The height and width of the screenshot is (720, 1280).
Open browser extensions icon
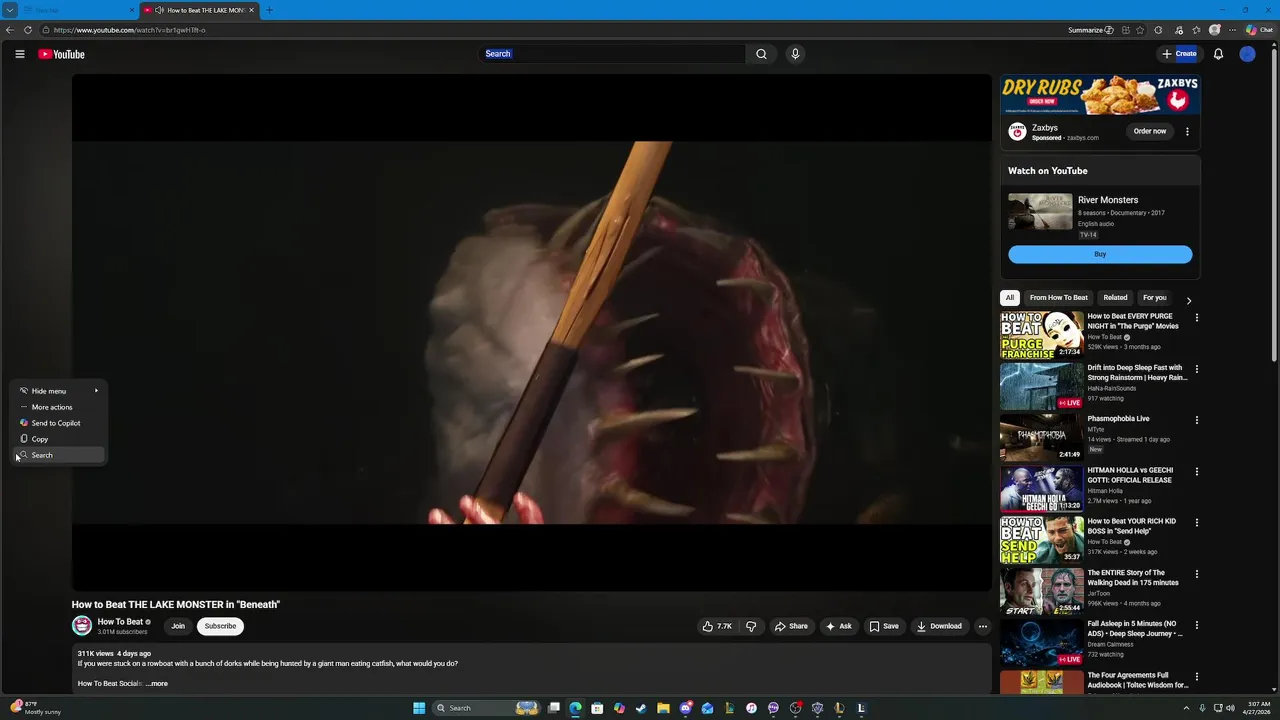pyautogui.click(x=1158, y=30)
